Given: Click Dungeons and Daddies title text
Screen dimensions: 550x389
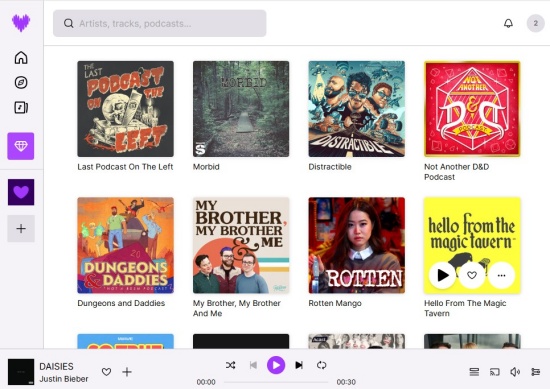Looking at the screenshot, I should (121, 303).
